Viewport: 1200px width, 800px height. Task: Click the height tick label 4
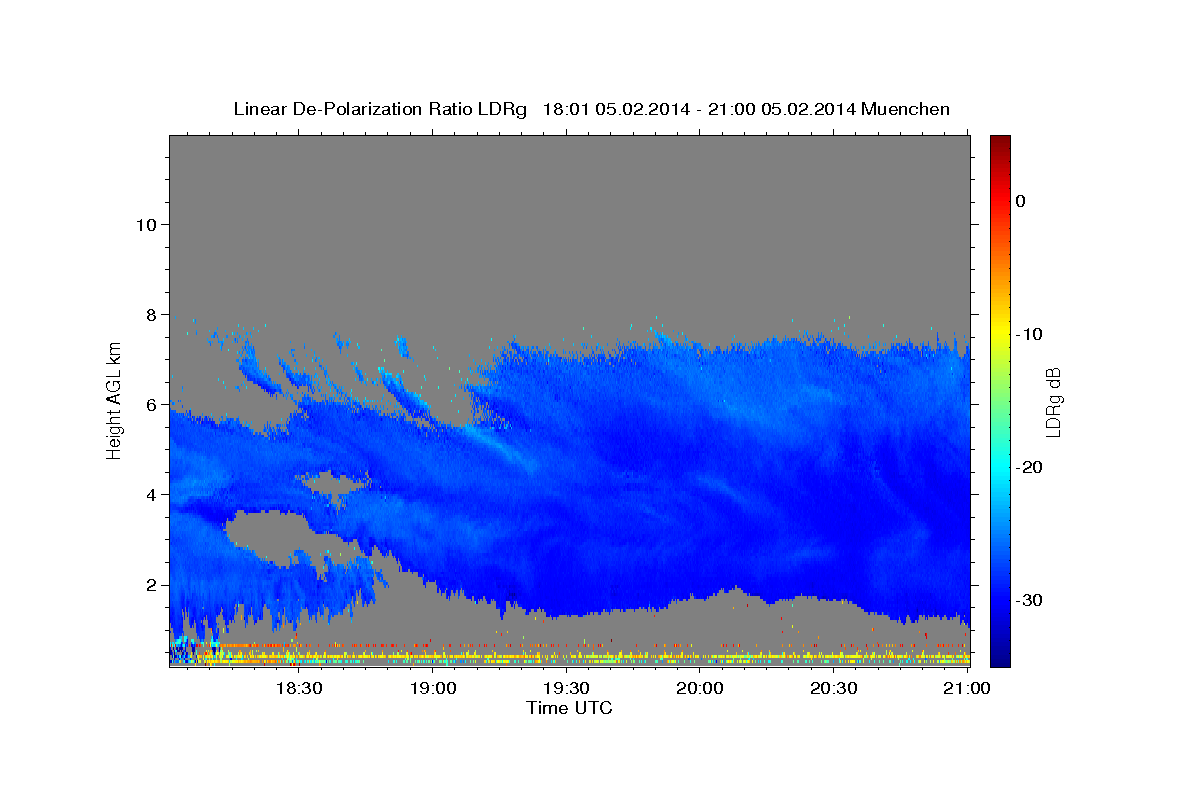(x=151, y=494)
